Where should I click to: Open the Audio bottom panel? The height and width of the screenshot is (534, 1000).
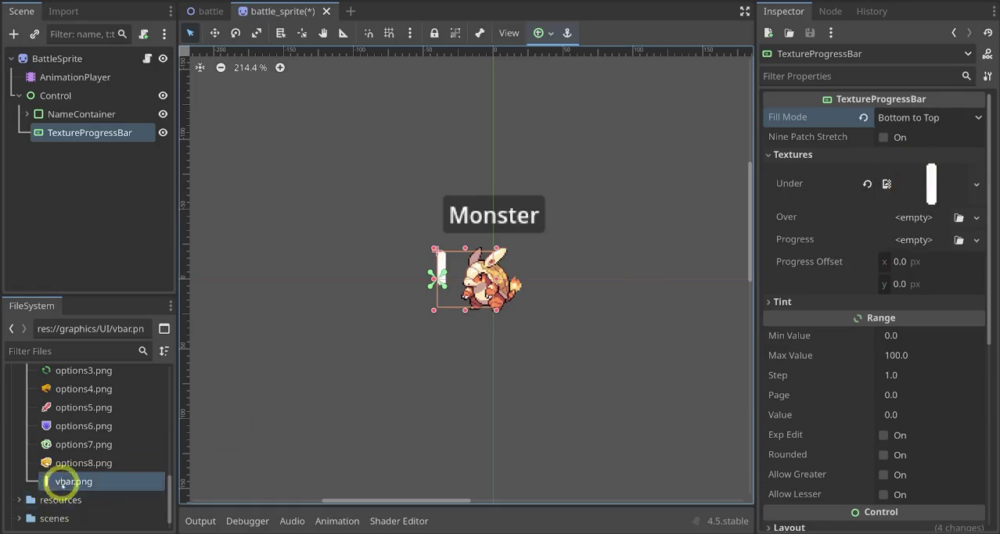292,521
